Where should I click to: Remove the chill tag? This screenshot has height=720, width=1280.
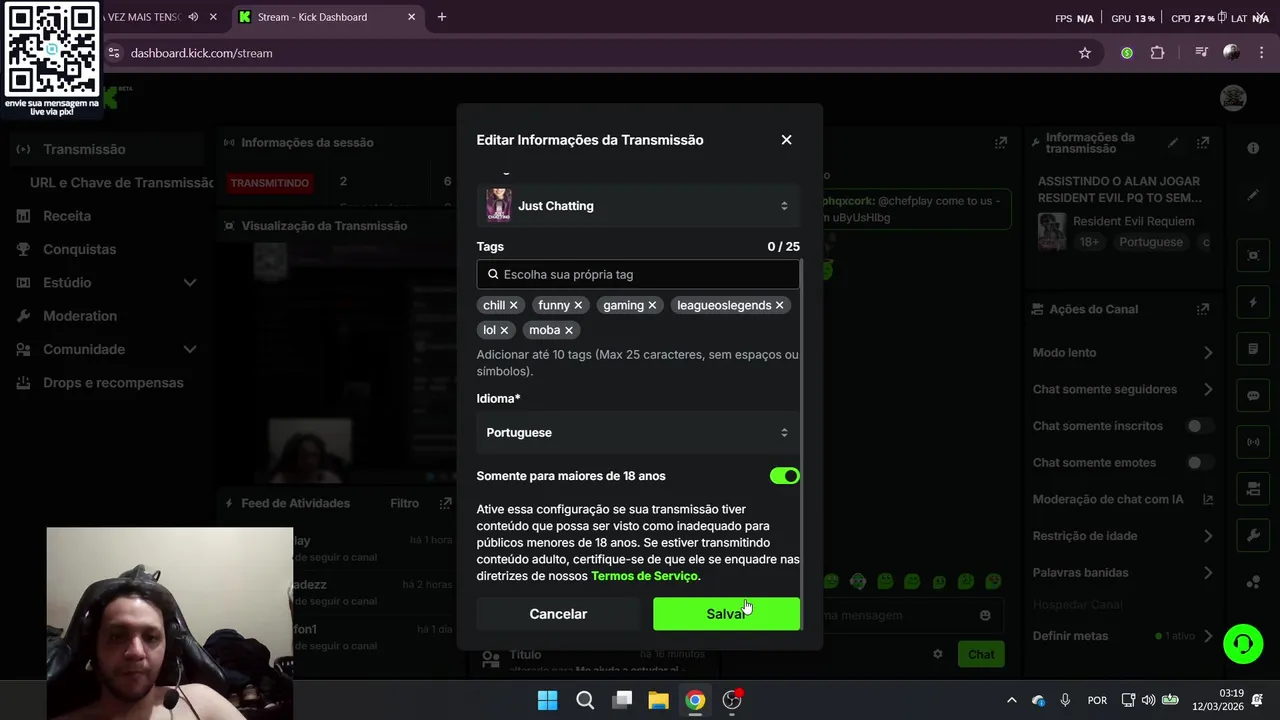click(513, 305)
